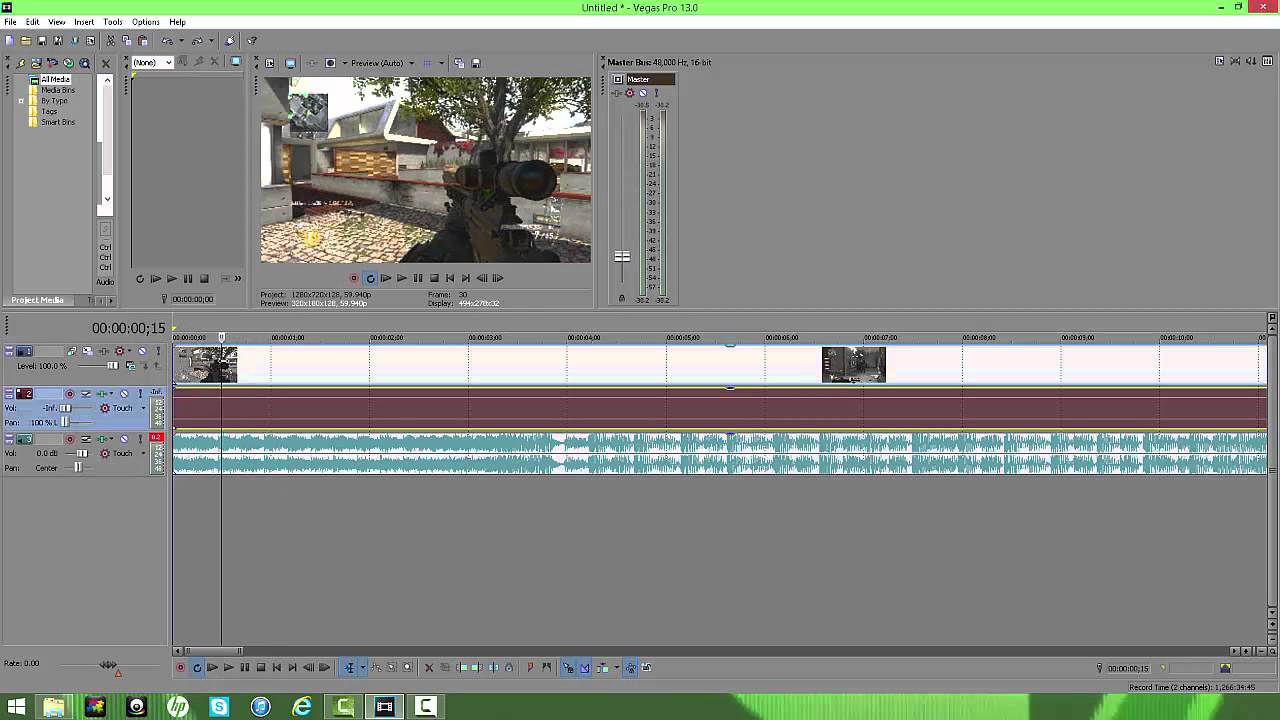The width and height of the screenshot is (1280, 720).
Task: Solo audio track 2
Action: point(140,394)
